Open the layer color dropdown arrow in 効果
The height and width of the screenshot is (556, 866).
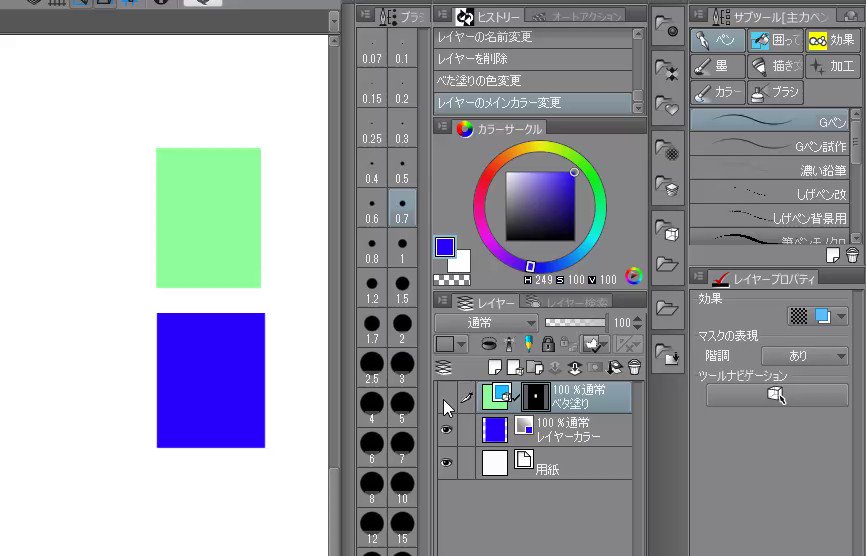click(841, 316)
